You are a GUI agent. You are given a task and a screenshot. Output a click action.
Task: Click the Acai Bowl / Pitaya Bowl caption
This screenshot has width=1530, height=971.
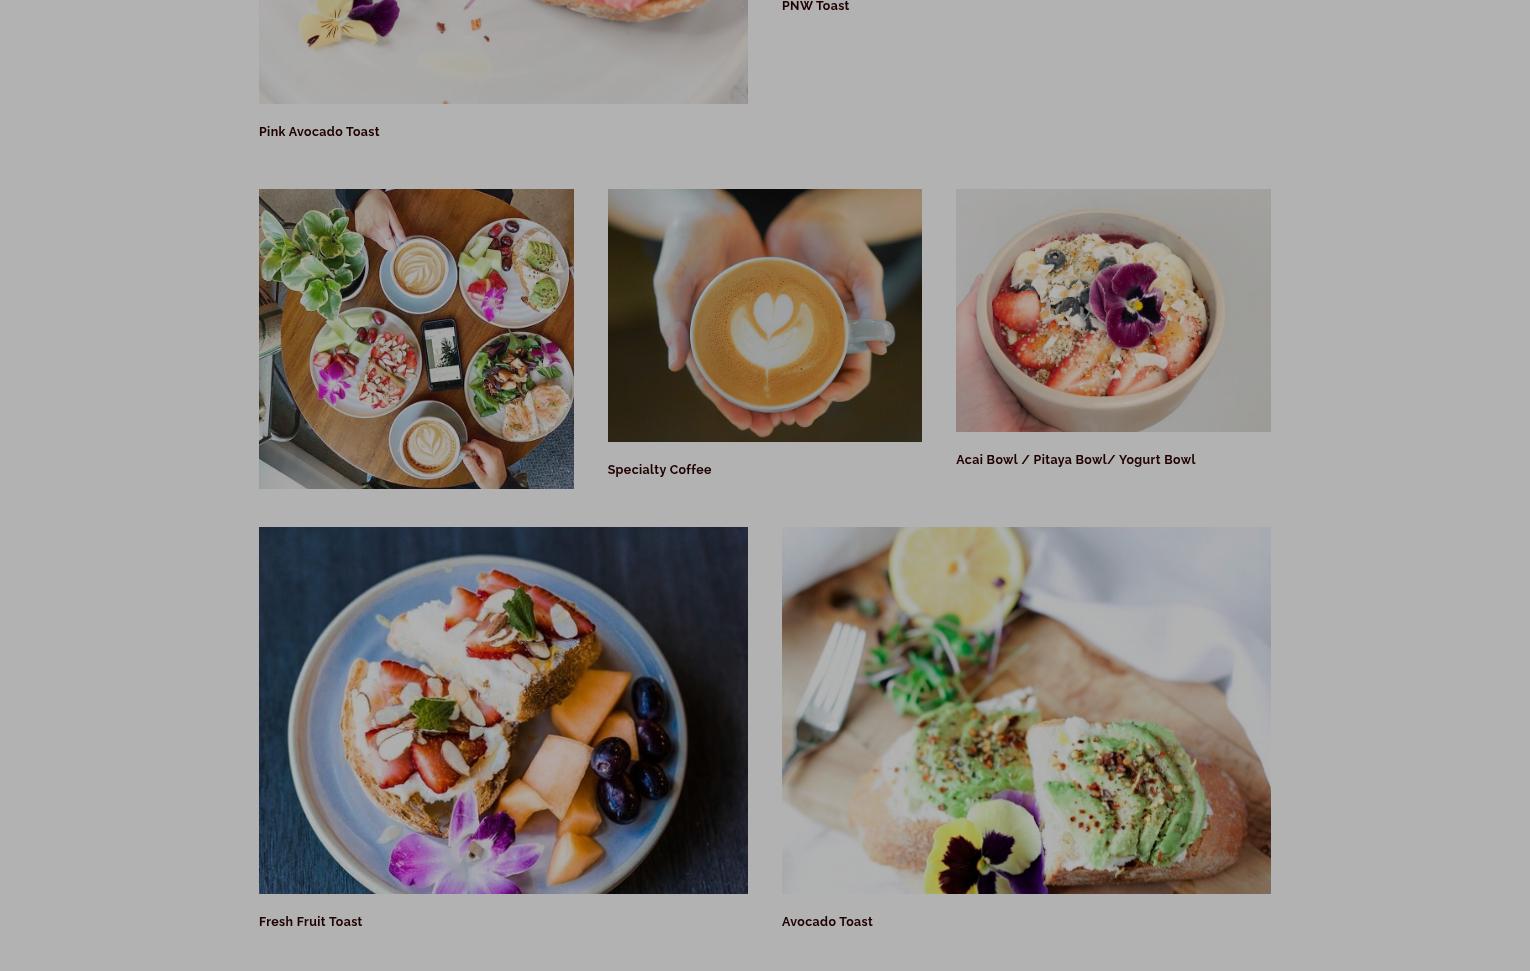(1075, 459)
